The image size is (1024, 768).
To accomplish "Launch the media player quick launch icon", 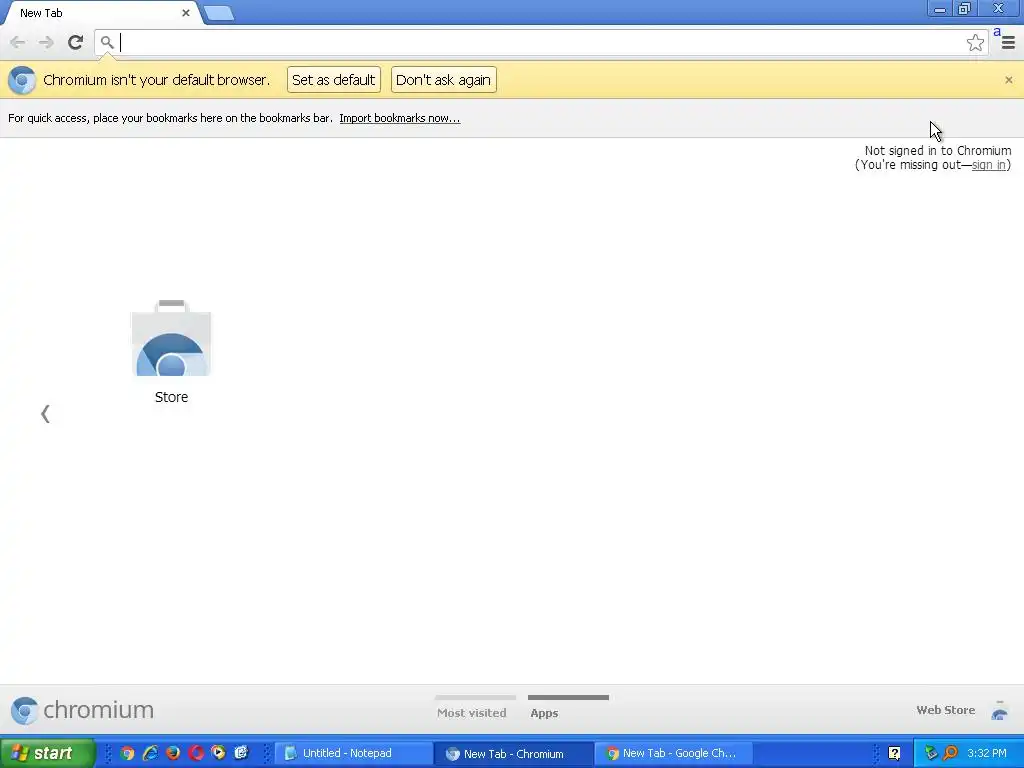I will coord(218,753).
